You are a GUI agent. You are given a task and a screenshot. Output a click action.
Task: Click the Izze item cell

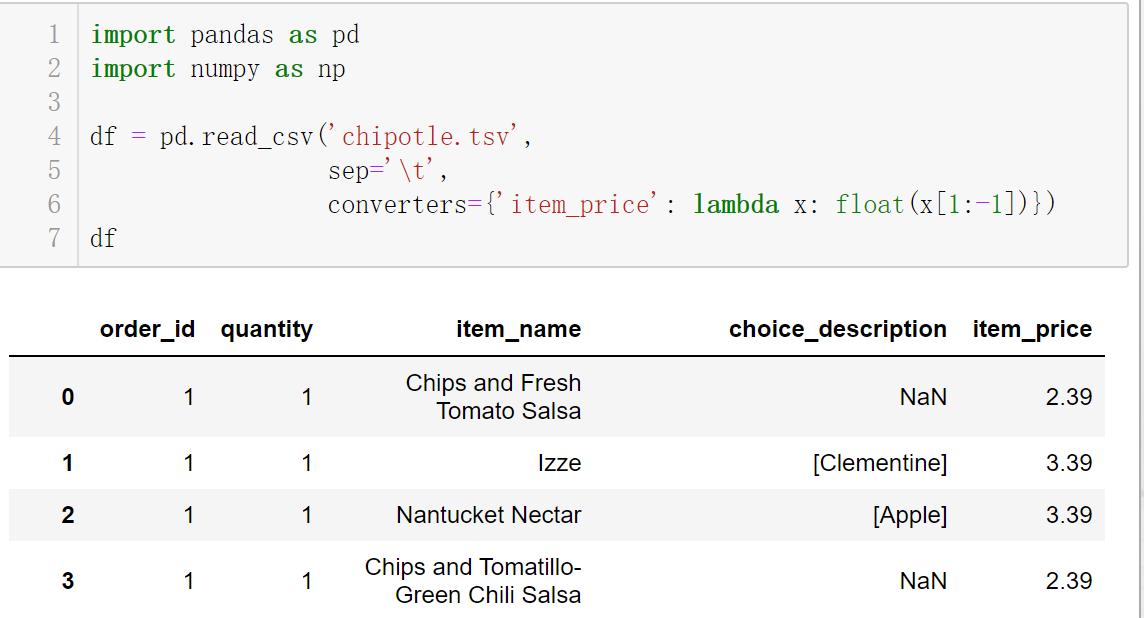tap(558, 463)
